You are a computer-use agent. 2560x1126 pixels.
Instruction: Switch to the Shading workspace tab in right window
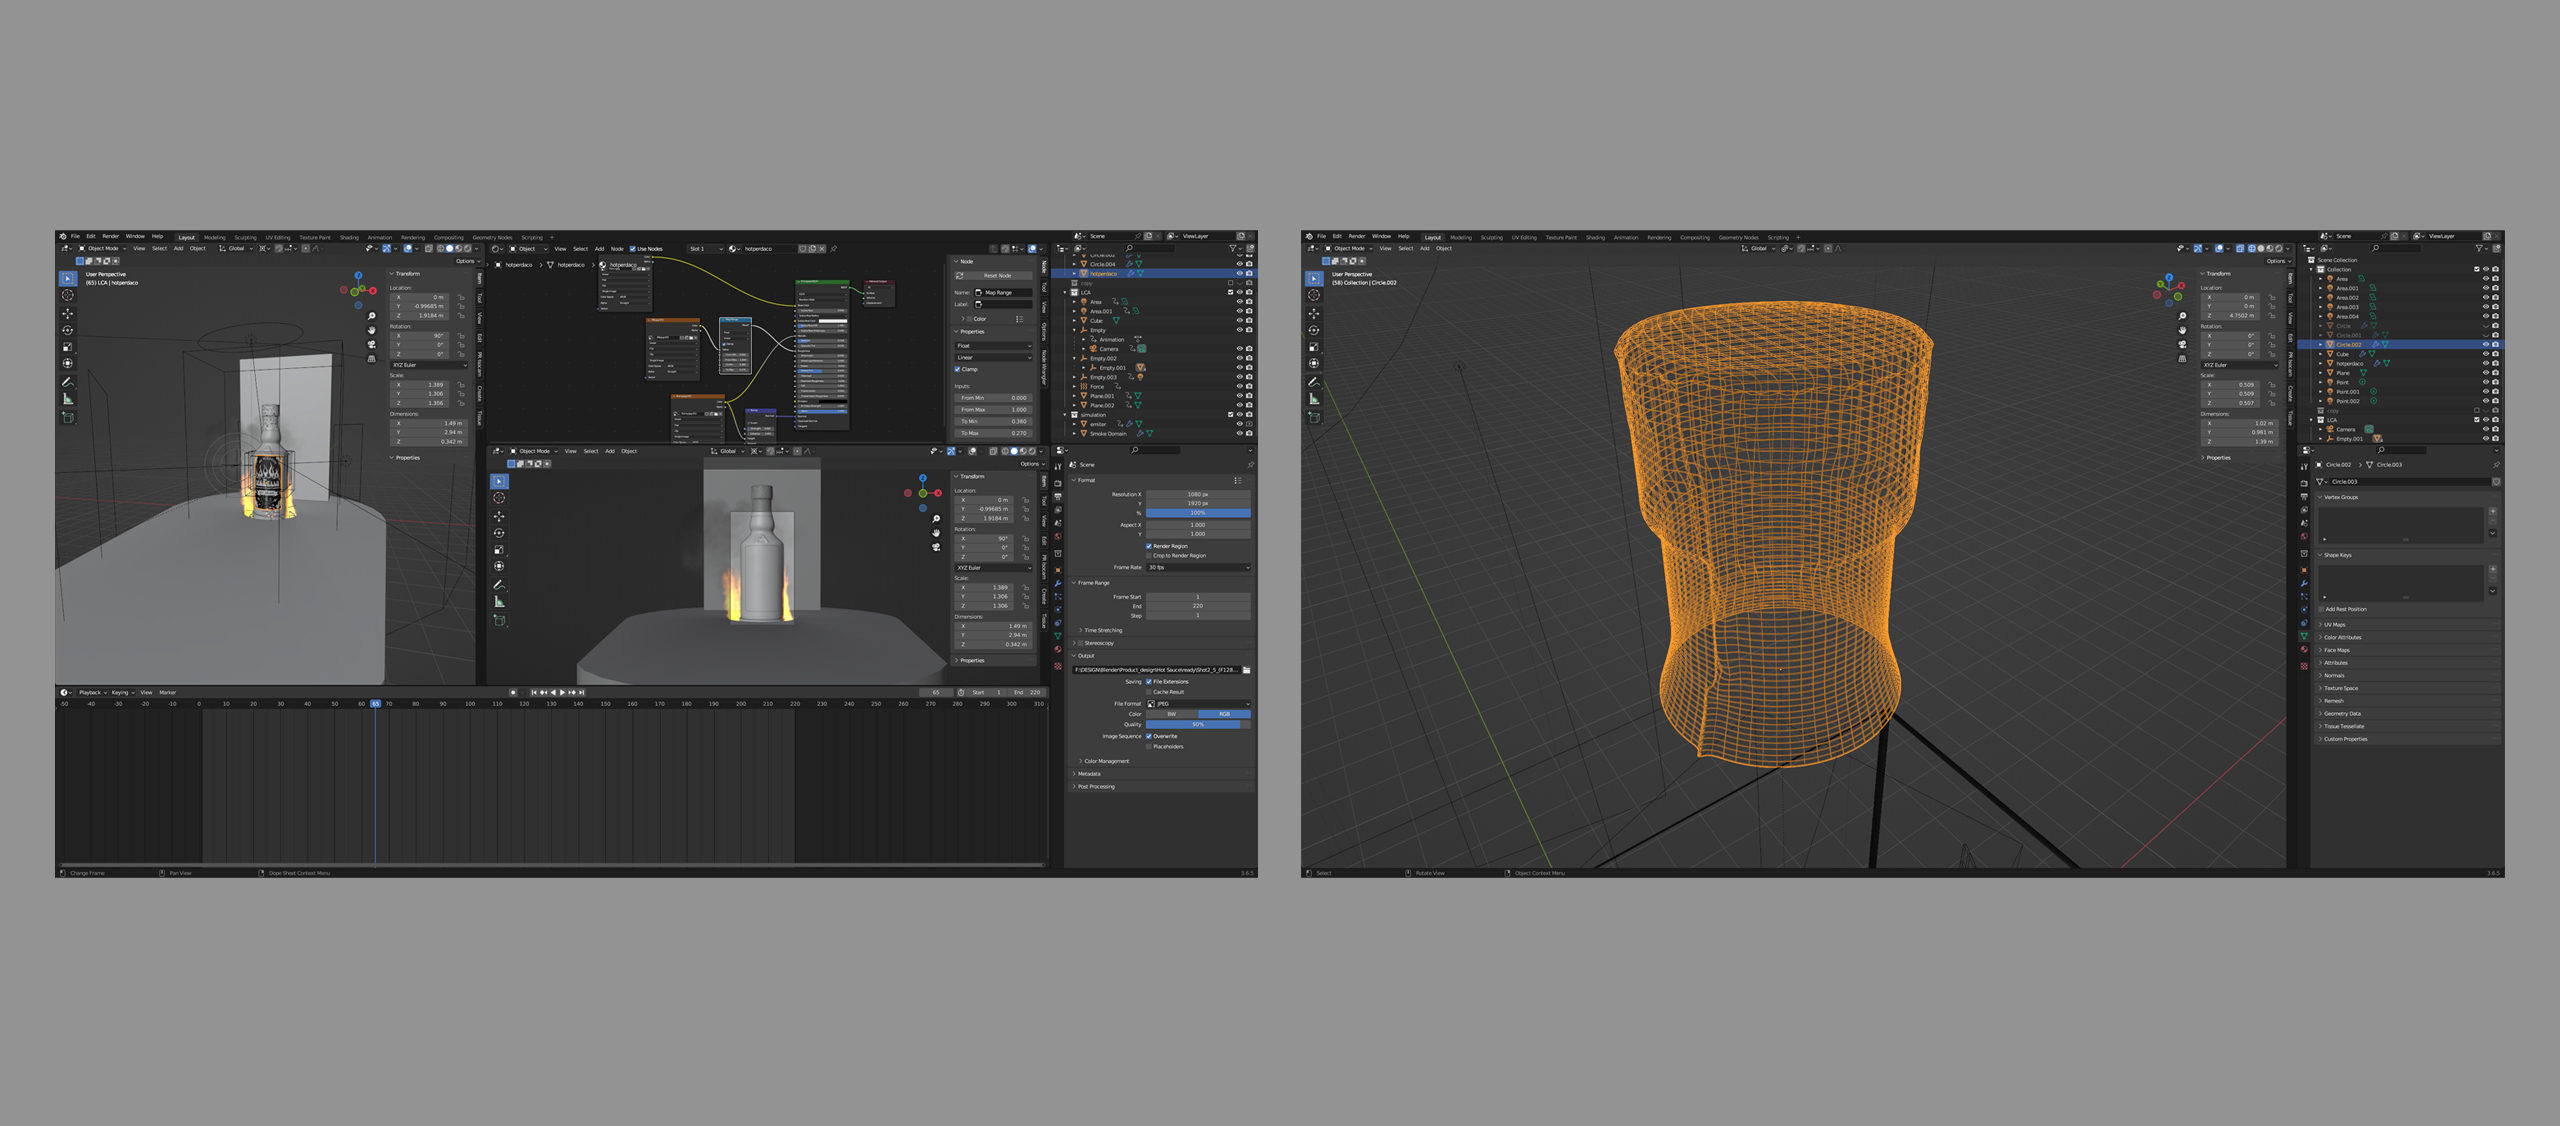(x=1595, y=238)
